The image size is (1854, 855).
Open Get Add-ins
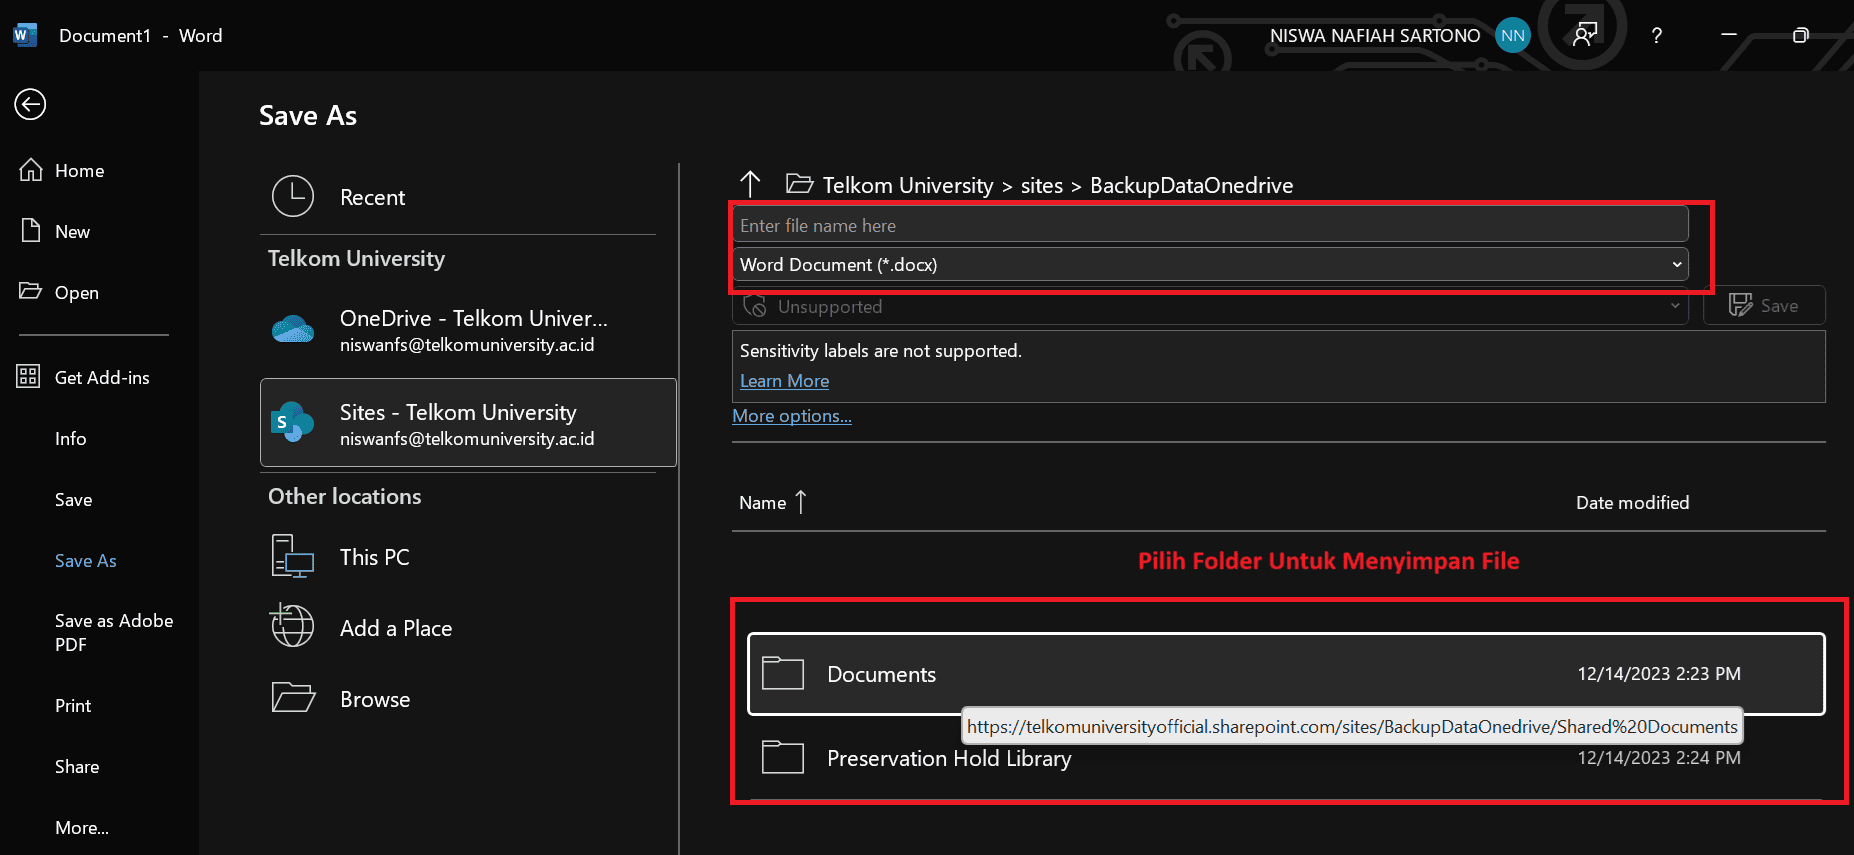tap(102, 378)
